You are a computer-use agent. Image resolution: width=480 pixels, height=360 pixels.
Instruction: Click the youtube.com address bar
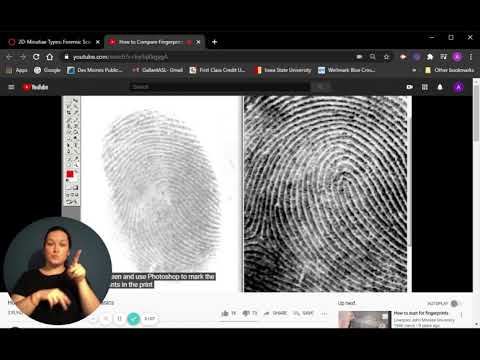coord(207,57)
